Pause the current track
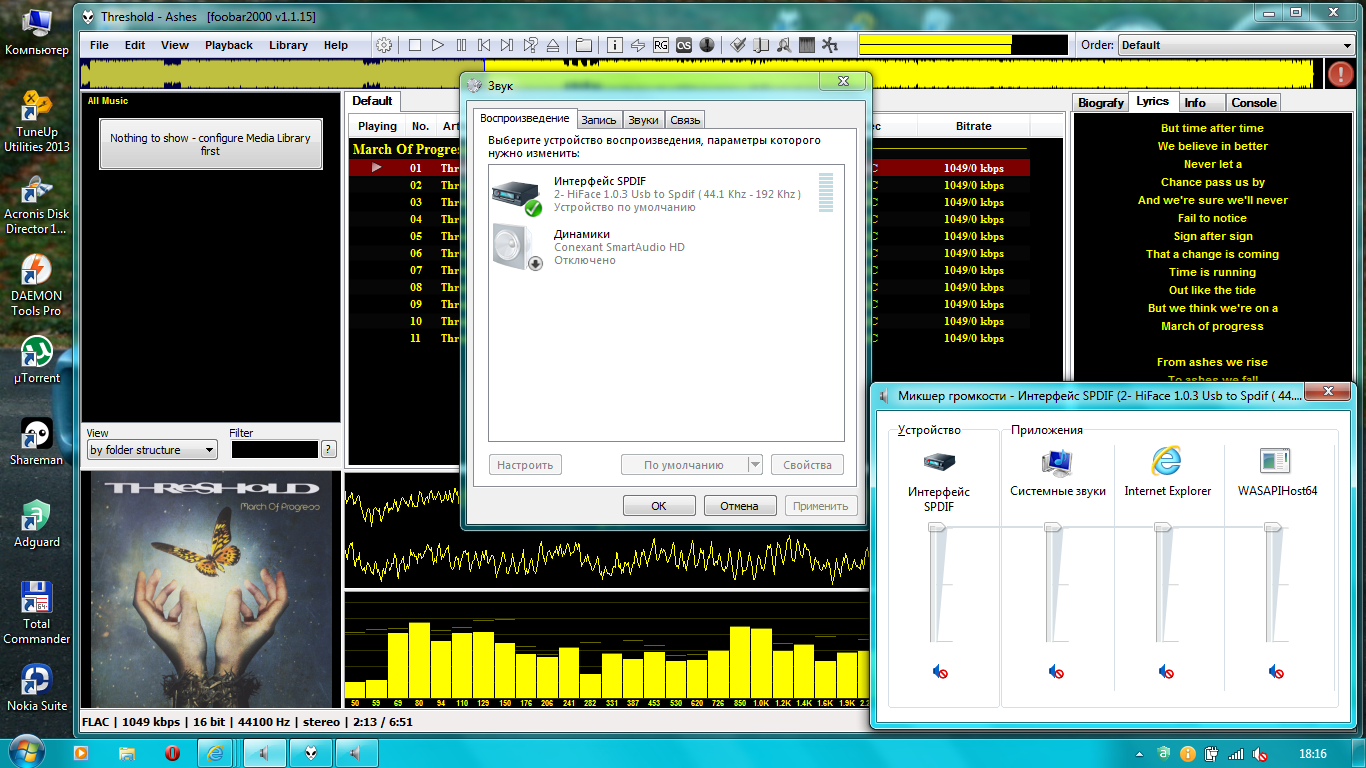The height and width of the screenshot is (768, 1366). tap(461, 45)
